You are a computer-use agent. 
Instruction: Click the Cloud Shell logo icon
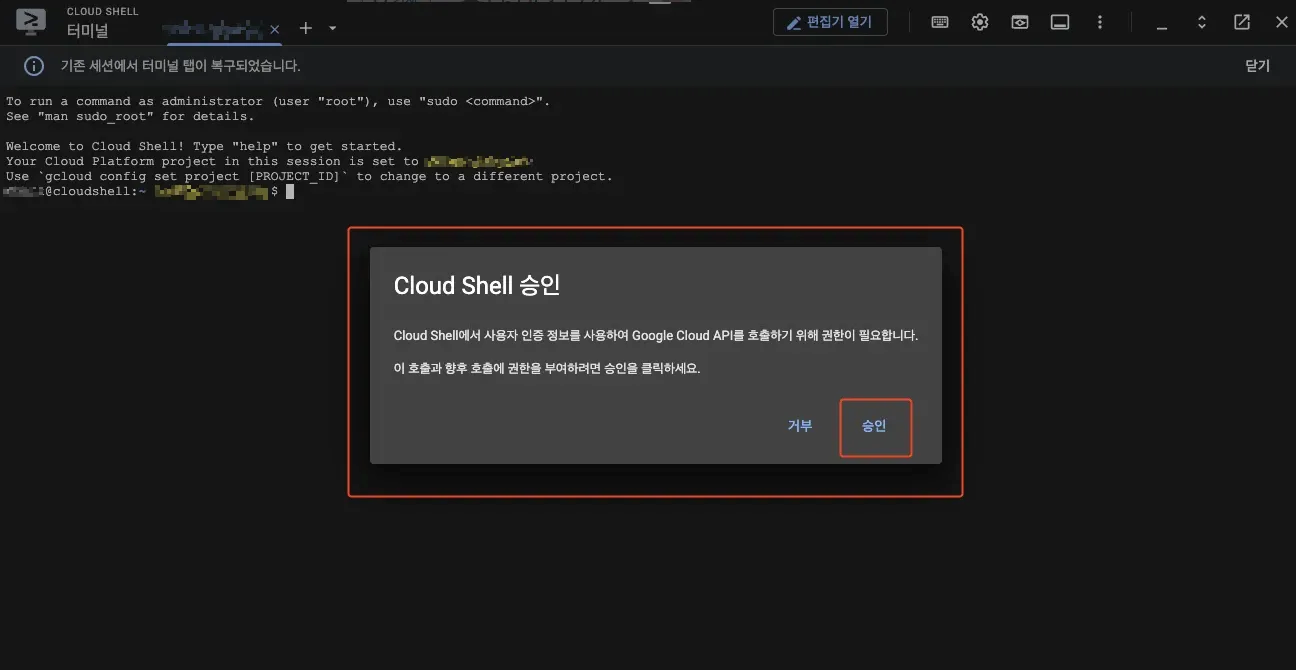point(31,22)
